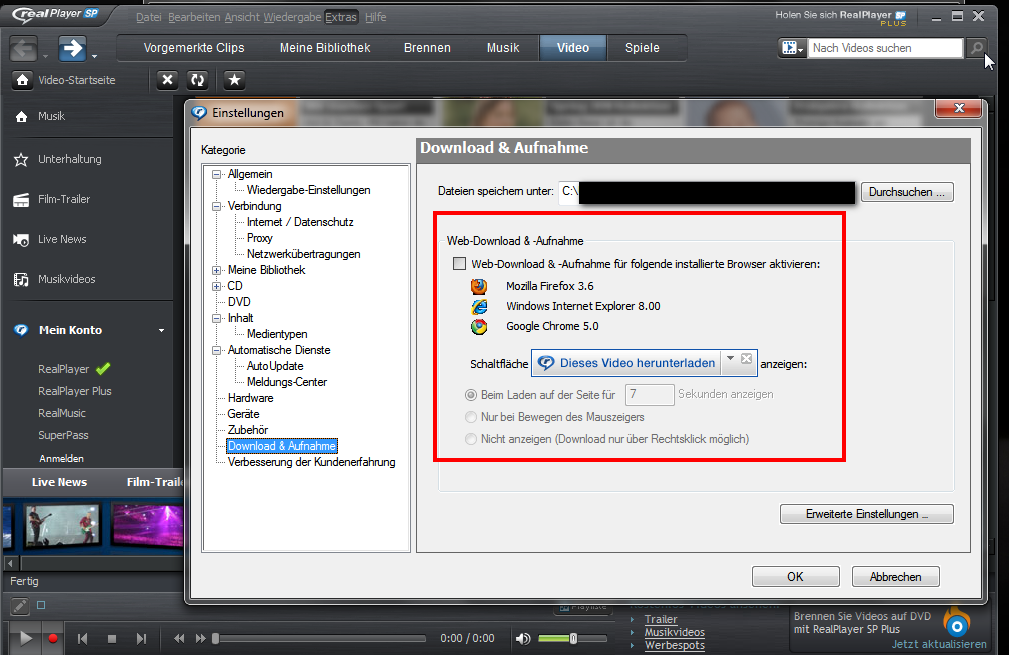The image size is (1009, 655).
Task: Open Musikvideos in the sidebar
Action: pyautogui.click(x=66, y=279)
